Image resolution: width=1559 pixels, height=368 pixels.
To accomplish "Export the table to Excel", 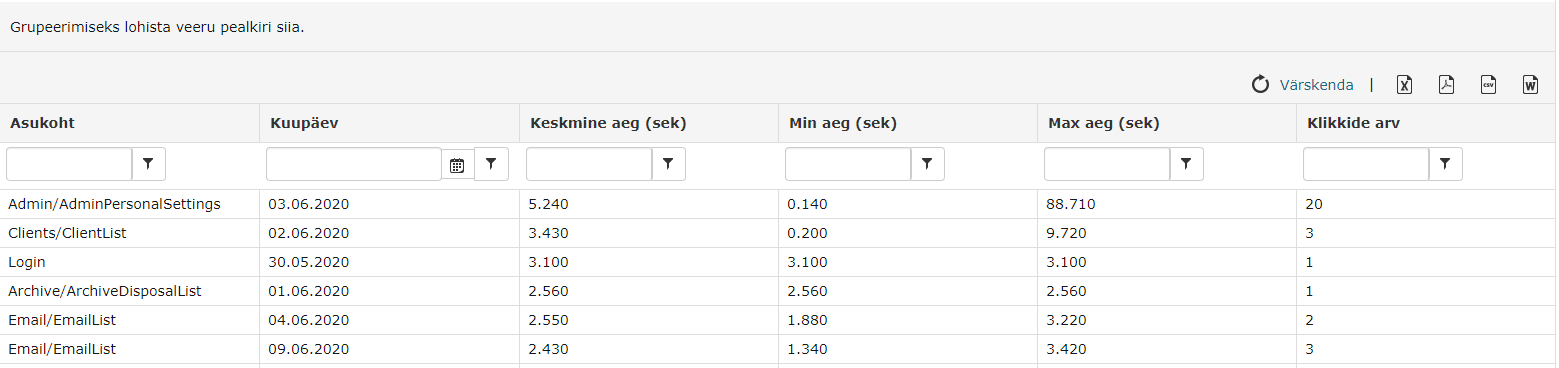I will pyautogui.click(x=1404, y=85).
